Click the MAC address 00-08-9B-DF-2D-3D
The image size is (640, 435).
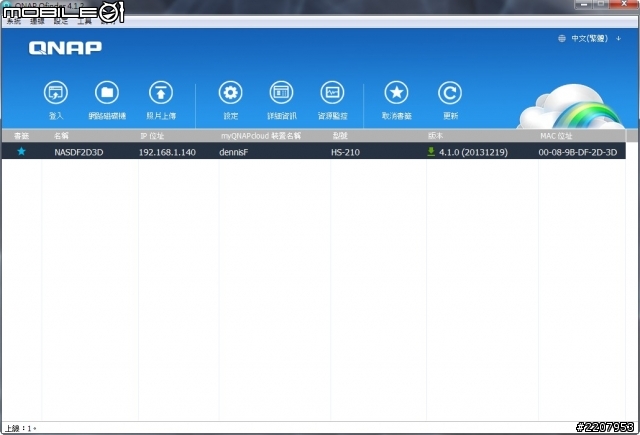578,152
